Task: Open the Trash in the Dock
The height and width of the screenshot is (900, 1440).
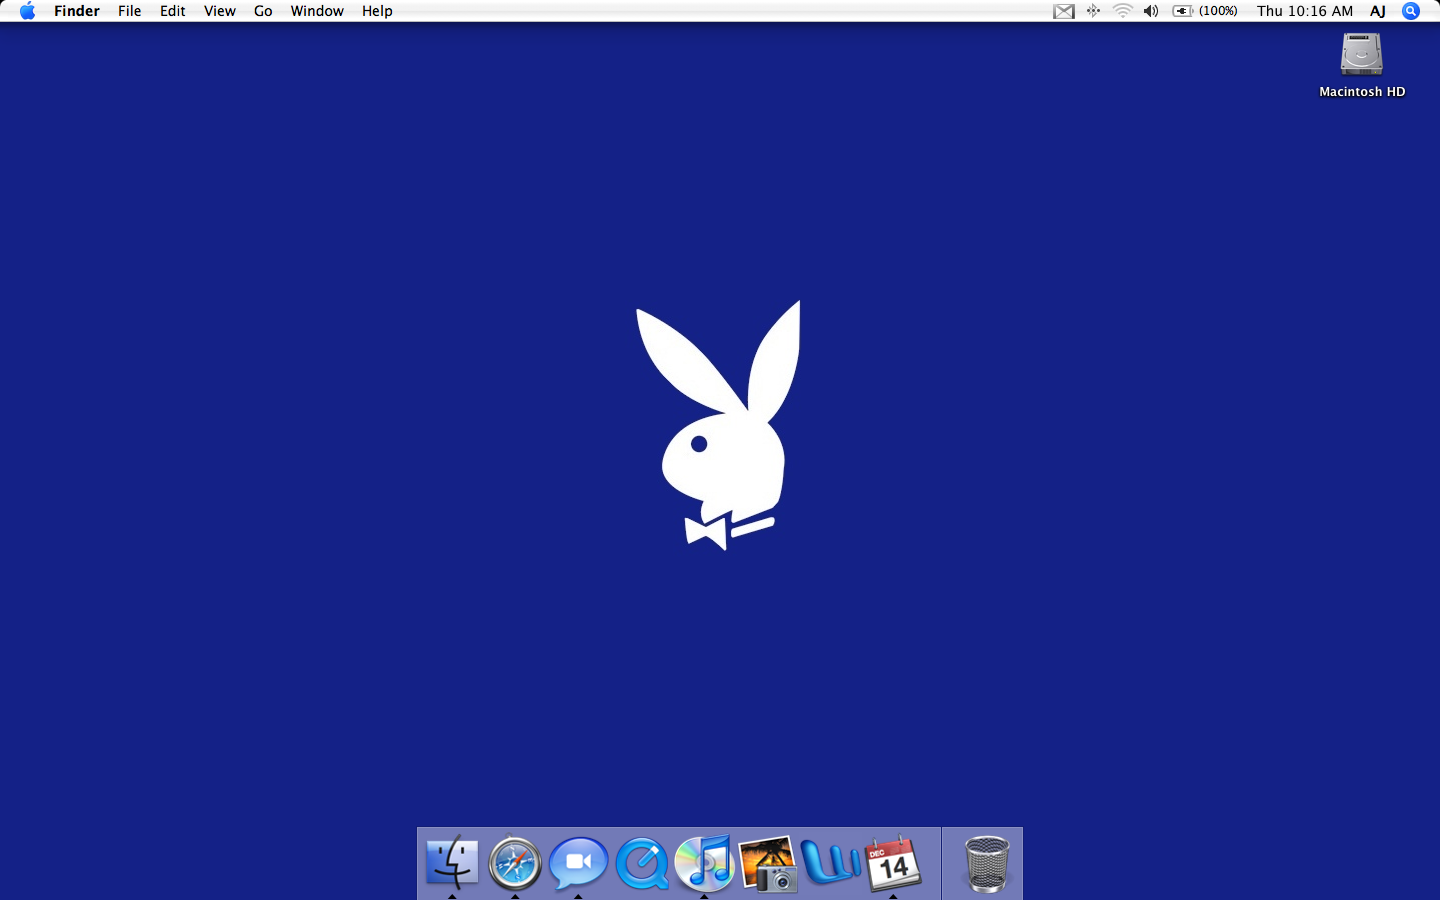Action: tap(987, 863)
